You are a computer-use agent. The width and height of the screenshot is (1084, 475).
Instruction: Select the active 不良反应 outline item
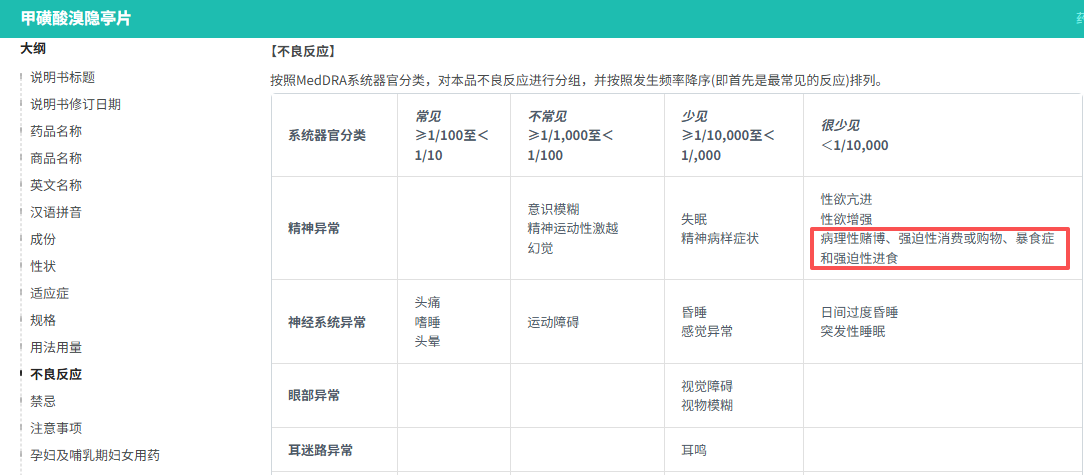[56, 374]
